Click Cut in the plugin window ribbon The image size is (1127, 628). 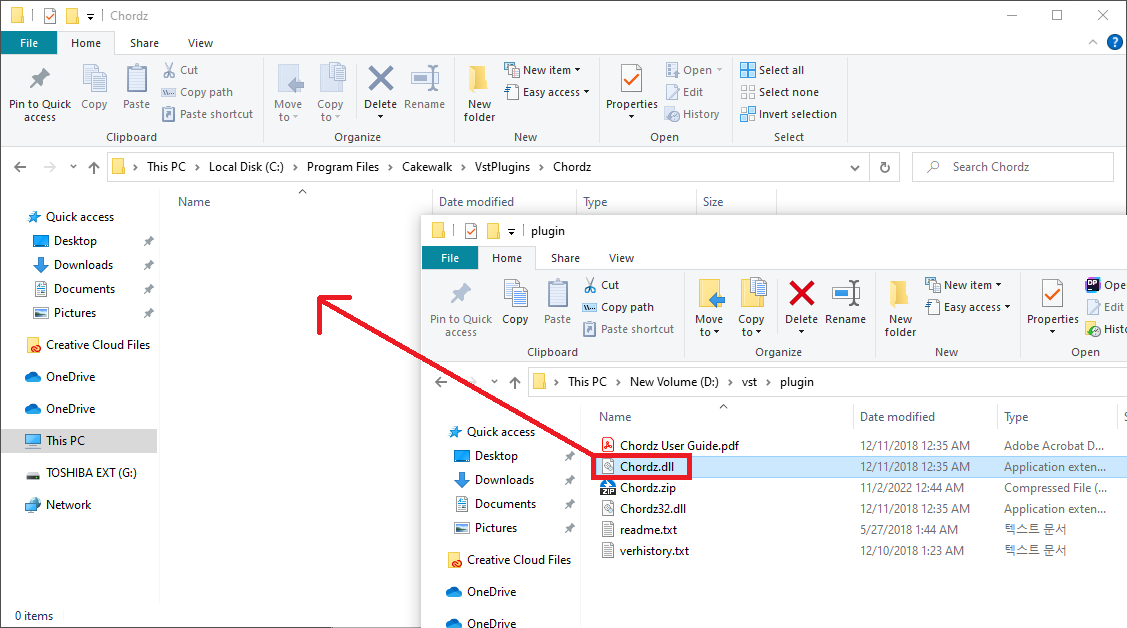601,285
